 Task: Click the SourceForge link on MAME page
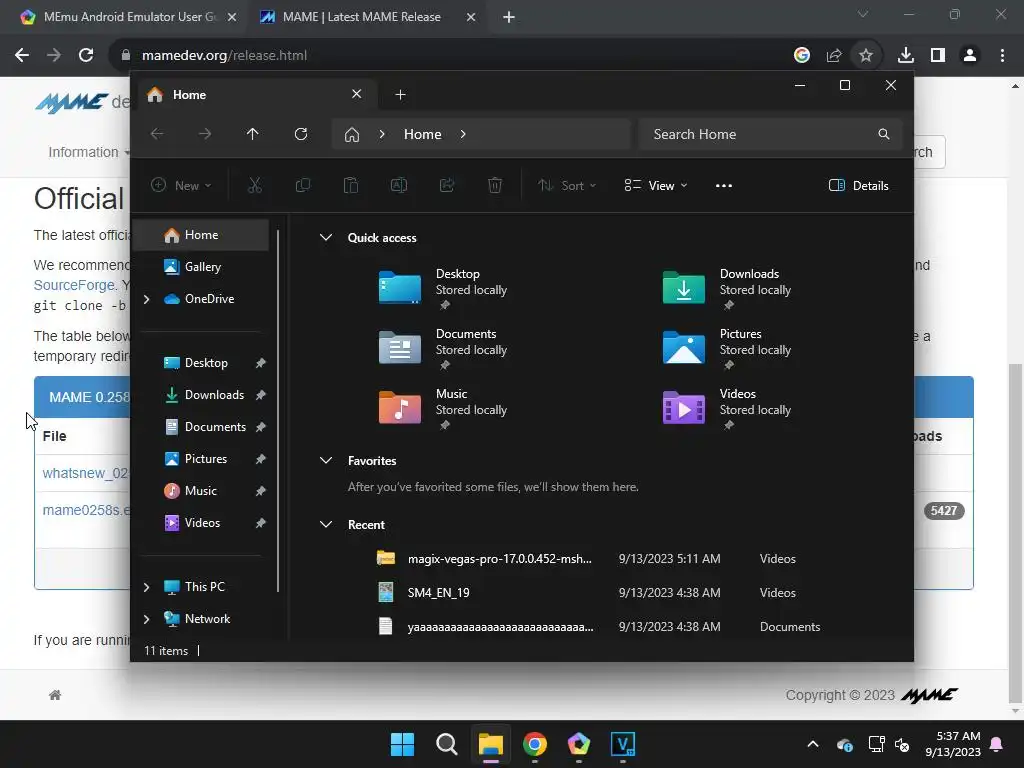(74, 285)
